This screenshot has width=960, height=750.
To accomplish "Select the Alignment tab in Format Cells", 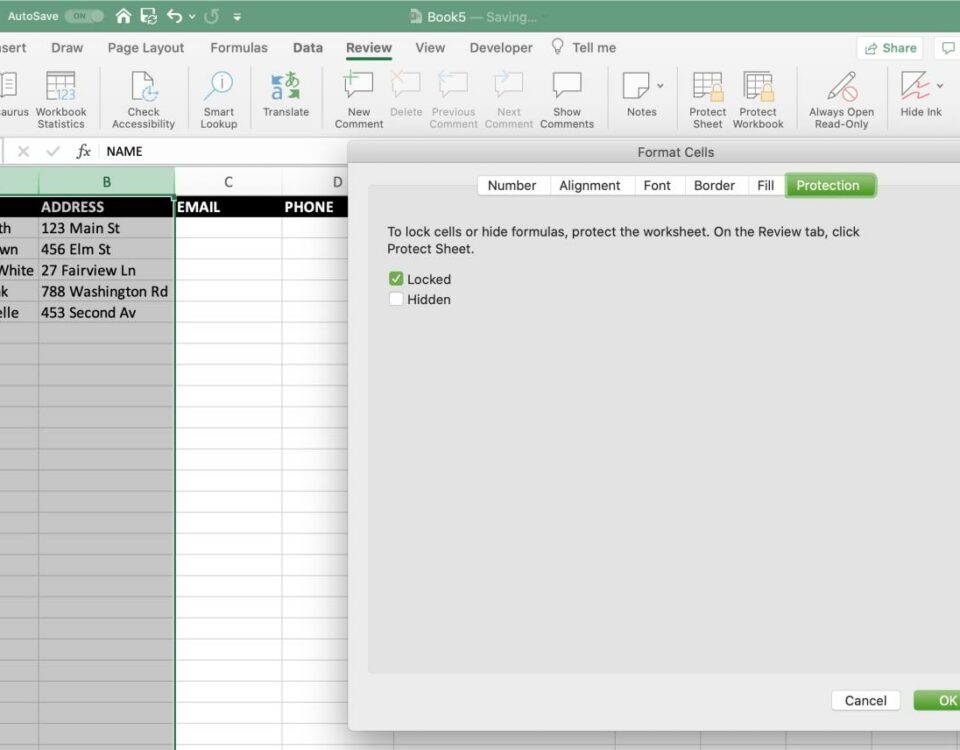I will [590, 186].
